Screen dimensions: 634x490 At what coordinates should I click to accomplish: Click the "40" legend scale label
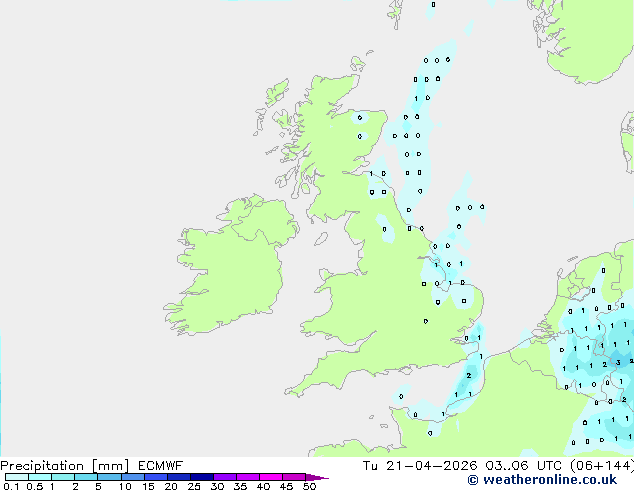click(x=263, y=486)
